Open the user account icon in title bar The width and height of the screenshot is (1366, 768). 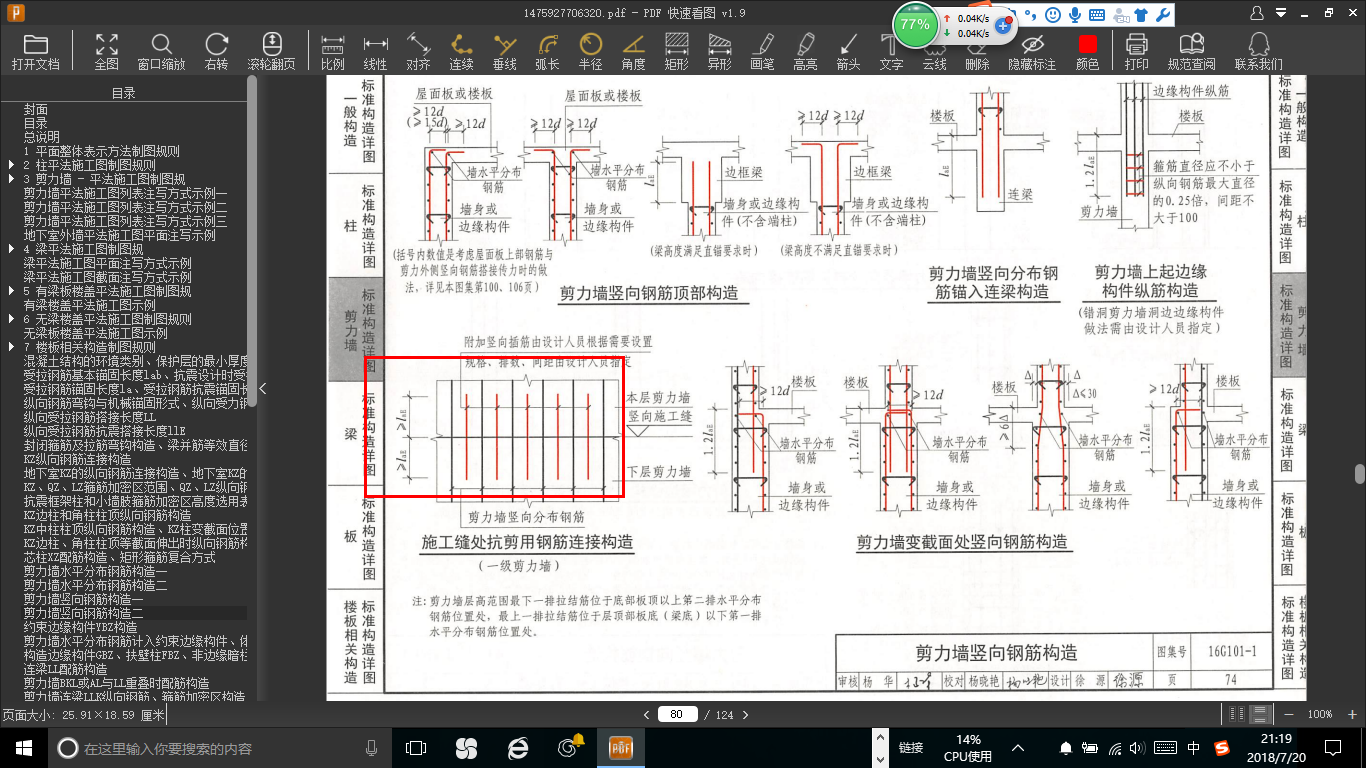coord(1257,13)
